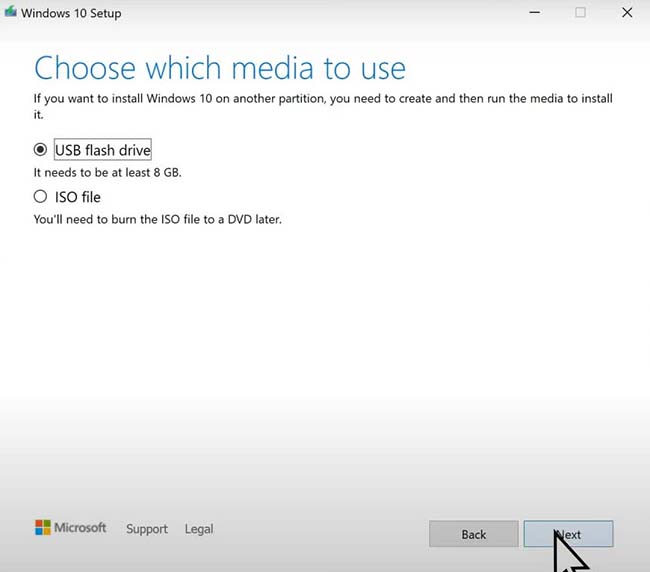Viewport: 650px width, 572px height.
Task: Click the Windows 10 Setup title icon
Action: coord(10,12)
